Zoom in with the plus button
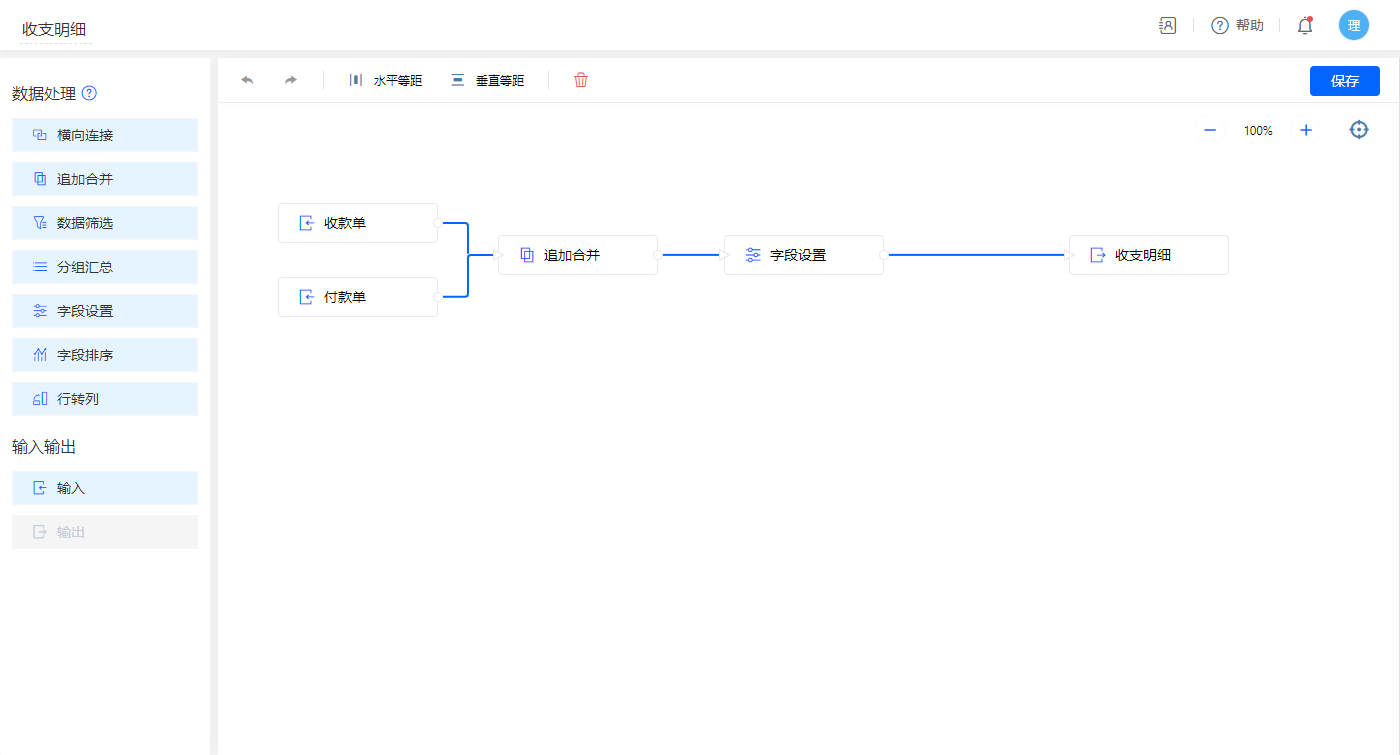Screen dimensions: 1400x755 point(1305,130)
